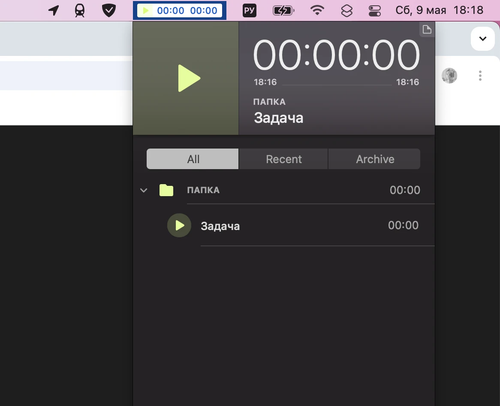Open the browser tab list chevron dropdown
This screenshot has height=406, width=500.
(x=482, y=39)
